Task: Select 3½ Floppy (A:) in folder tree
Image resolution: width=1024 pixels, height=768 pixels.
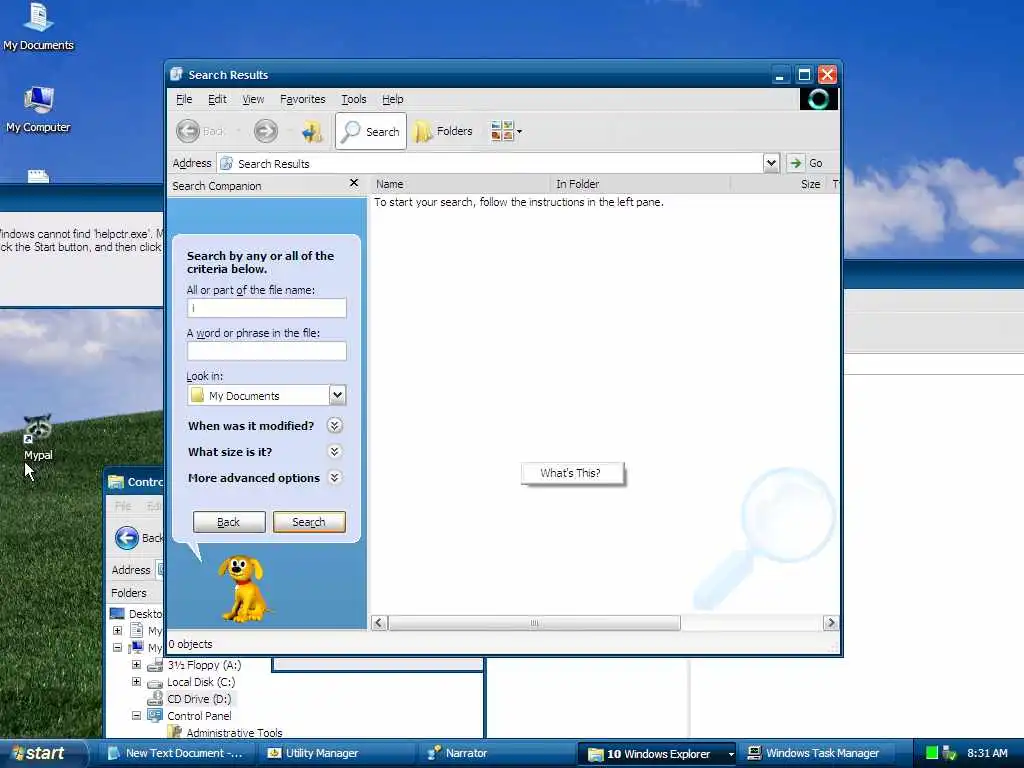Action: [x=204, y=665]
